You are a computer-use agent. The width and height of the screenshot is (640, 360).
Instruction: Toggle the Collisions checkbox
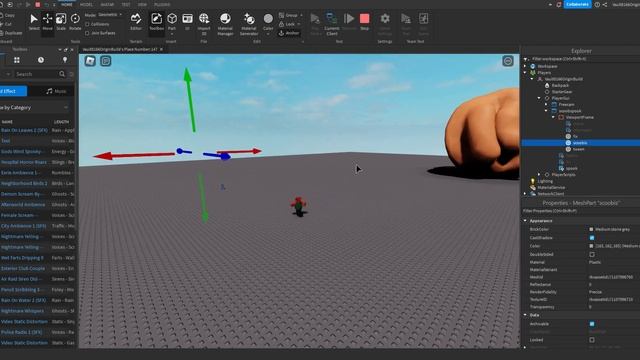pos(87,24)
